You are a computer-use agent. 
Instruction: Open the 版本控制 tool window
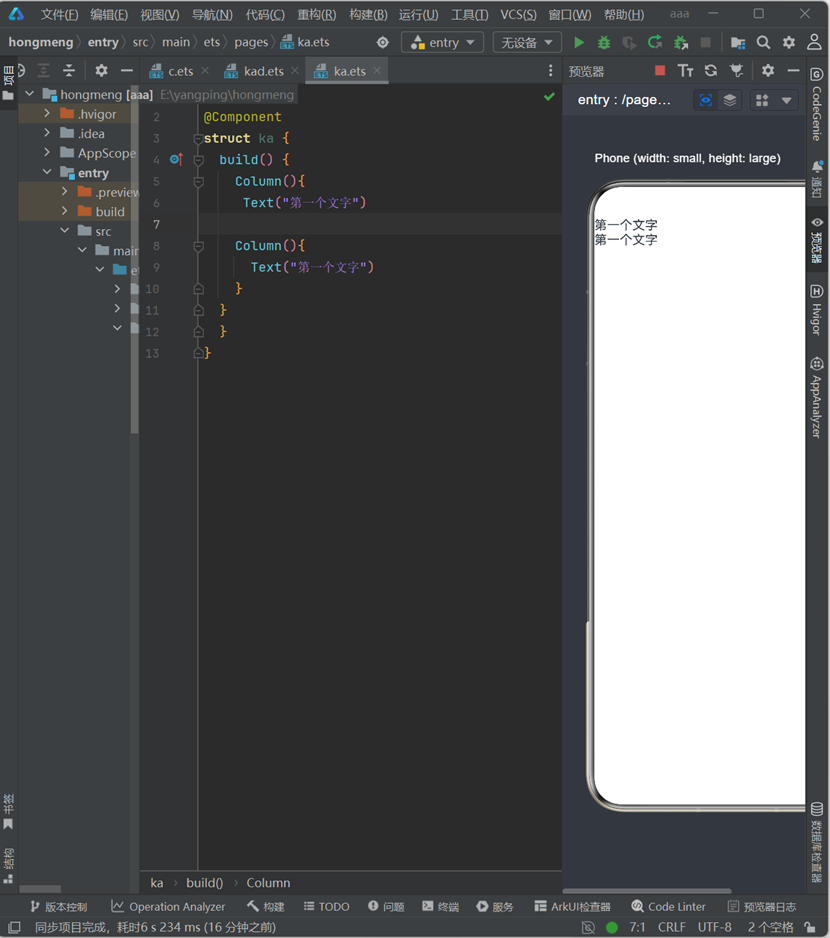[59, 907]
